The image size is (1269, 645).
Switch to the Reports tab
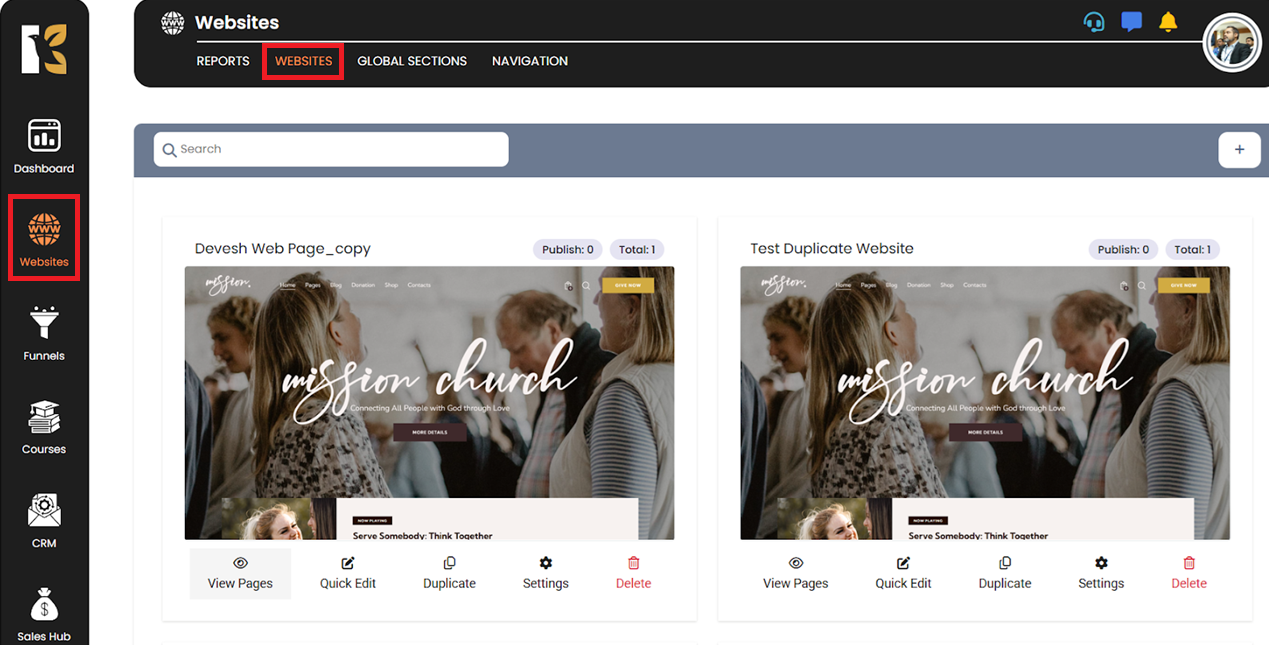(223, 61)
